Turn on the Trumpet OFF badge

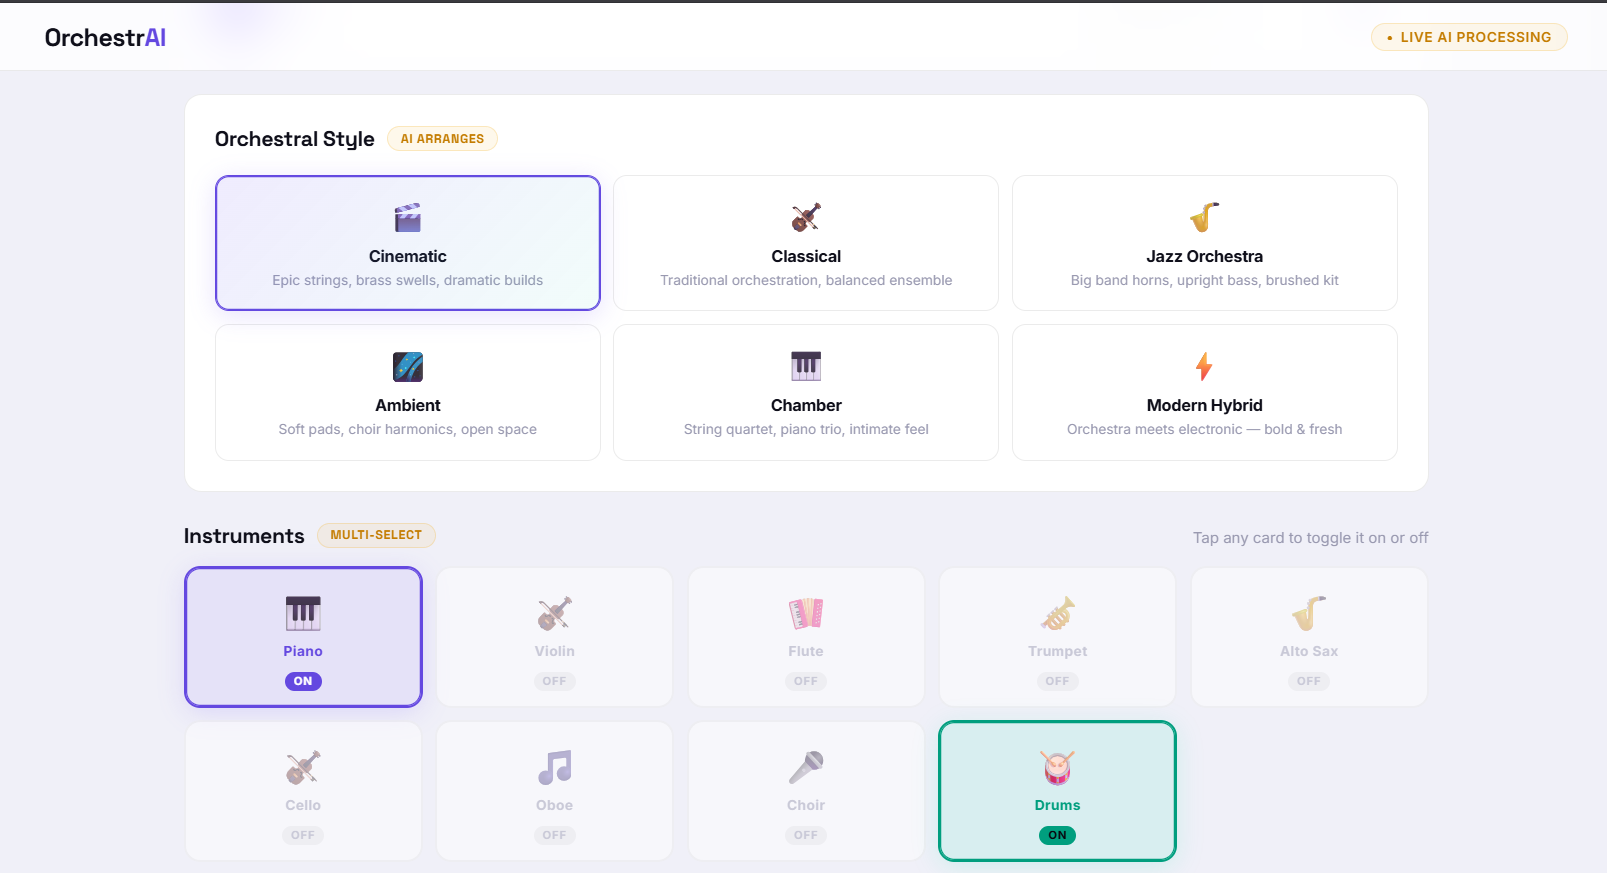[1058, 681]
